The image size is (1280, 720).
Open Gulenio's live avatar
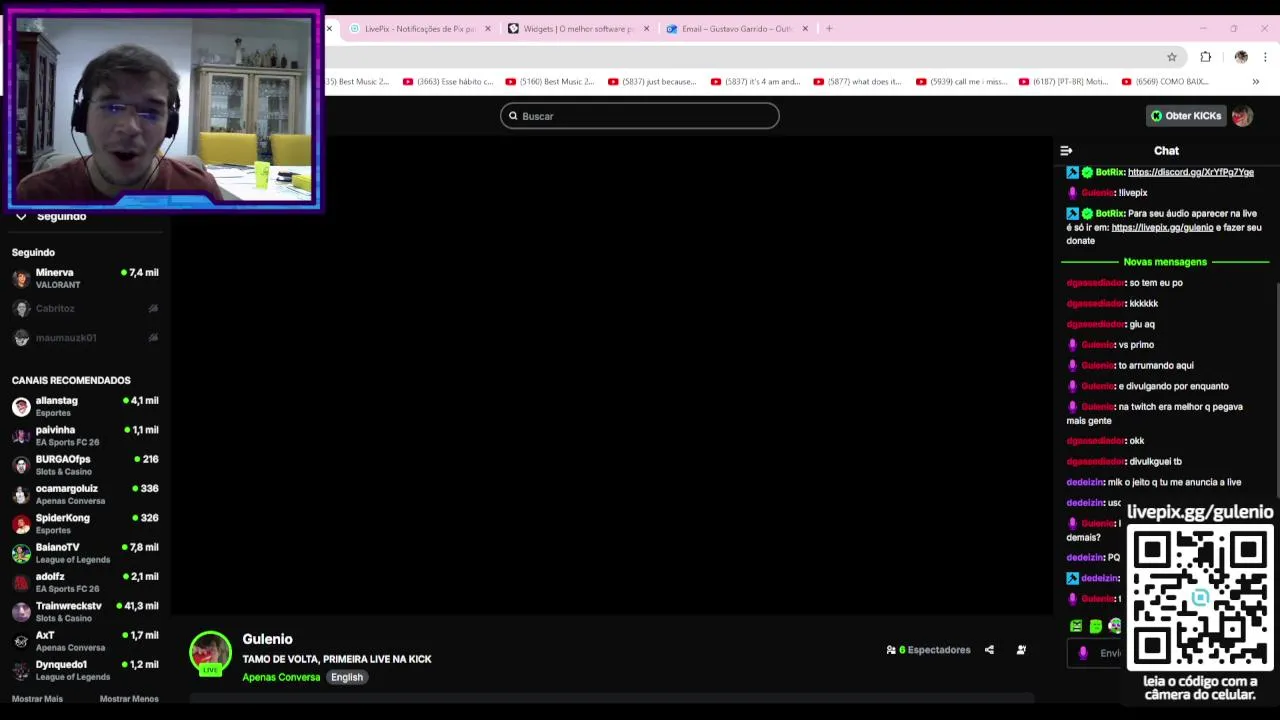(x=210, y=653)
